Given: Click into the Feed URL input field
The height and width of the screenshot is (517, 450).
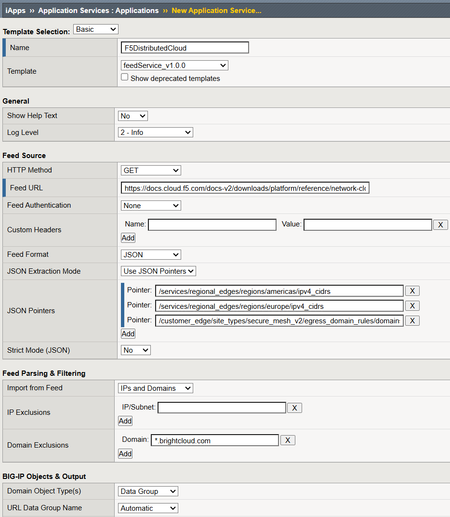Looking at the screenshot, I should point(245,188).
